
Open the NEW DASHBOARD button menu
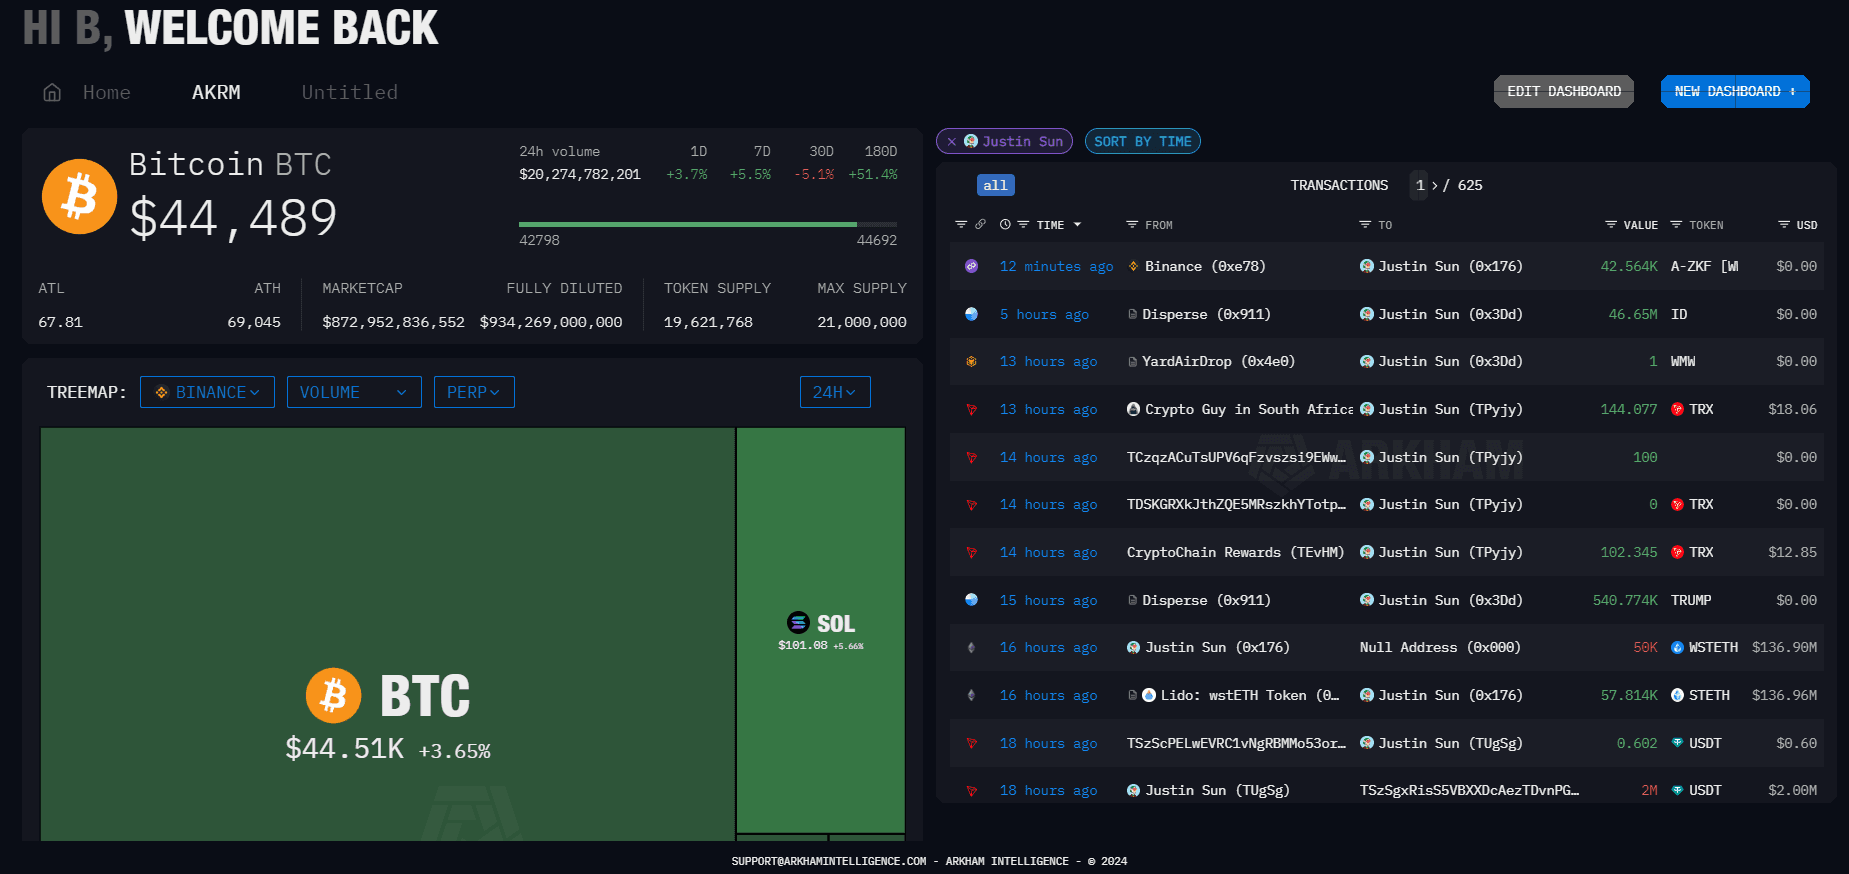(x=1735, y=91)
